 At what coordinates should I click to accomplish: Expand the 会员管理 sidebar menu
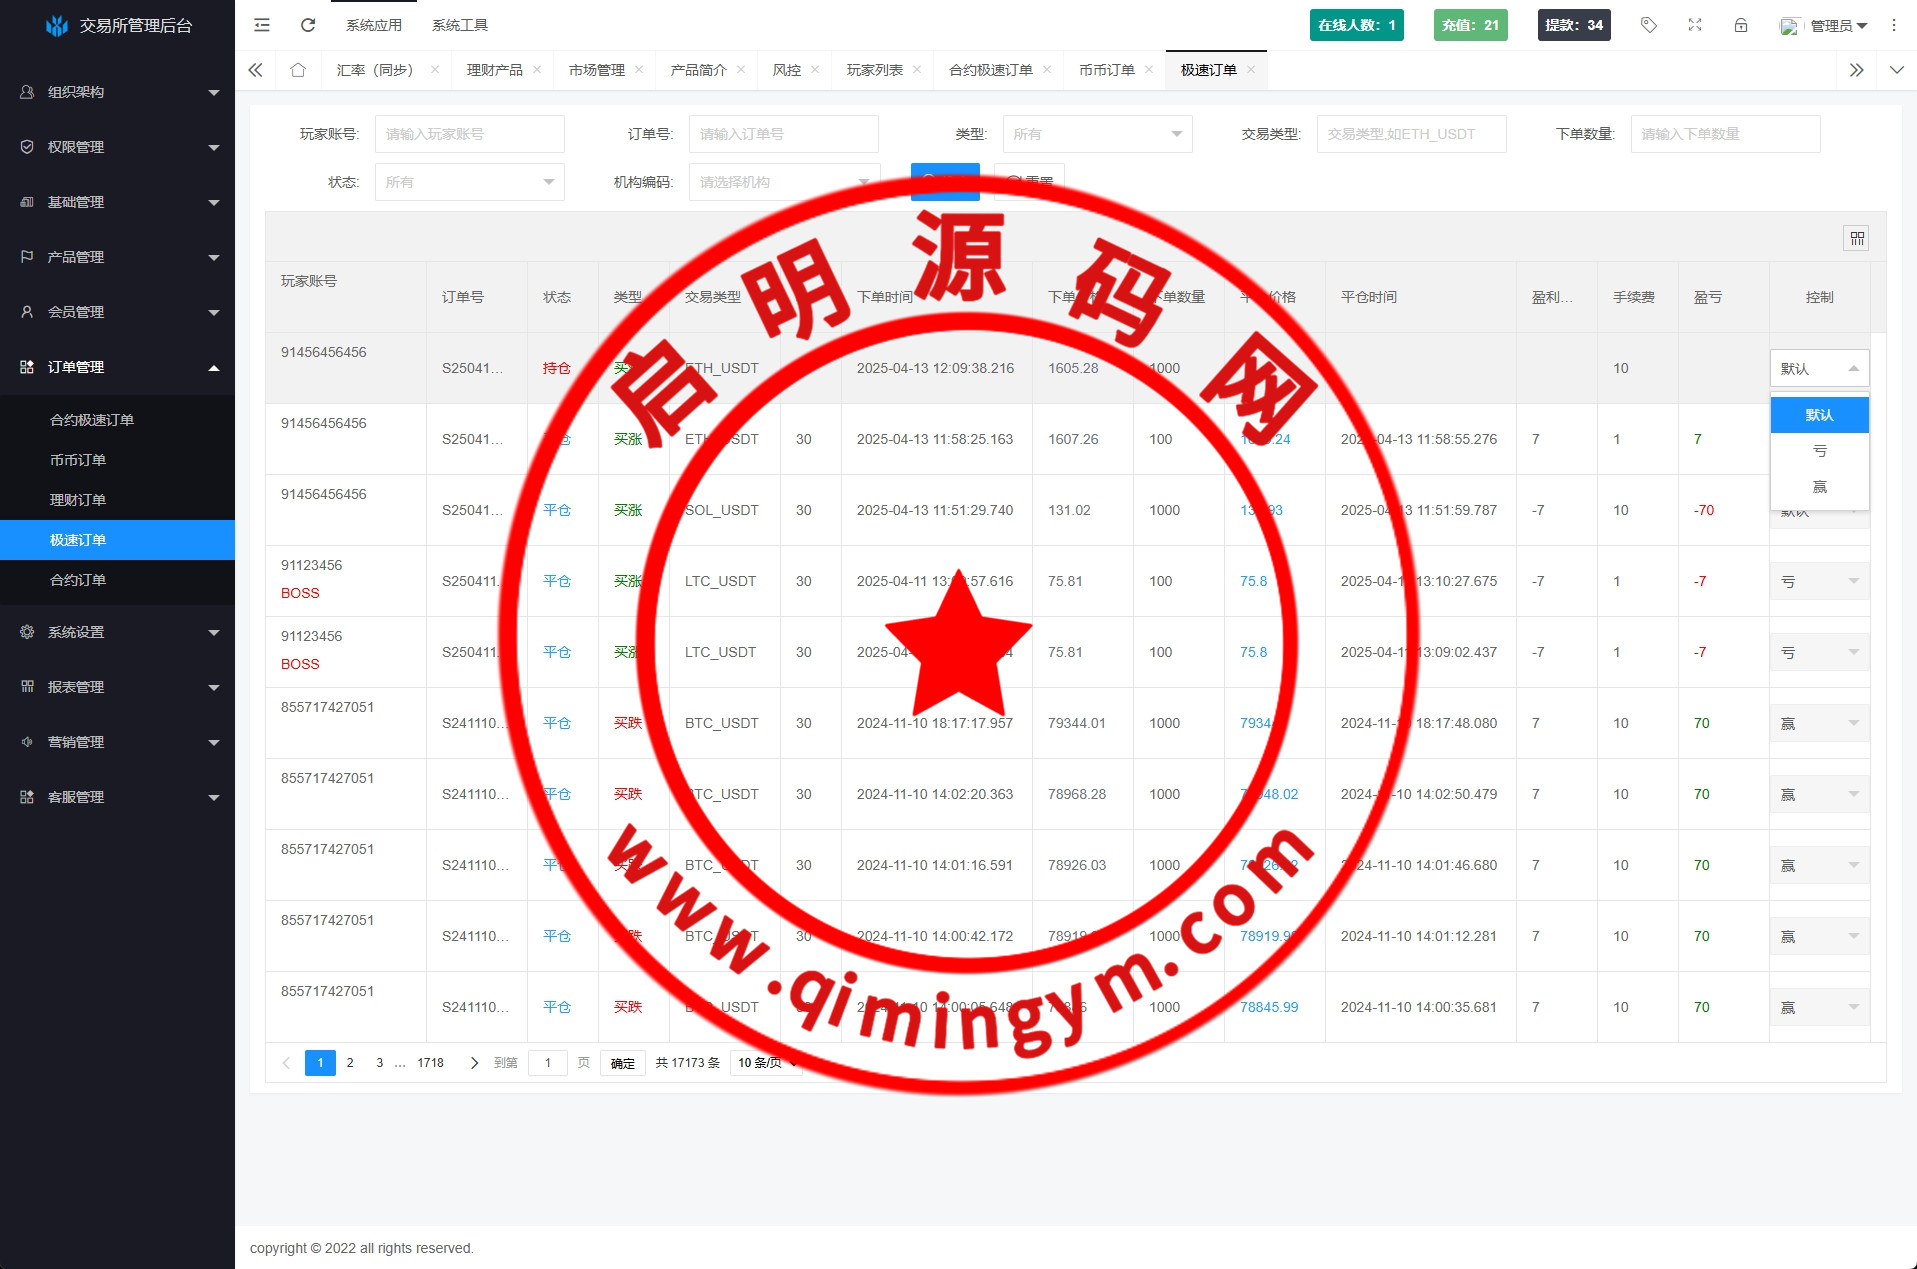pos(117,312)
